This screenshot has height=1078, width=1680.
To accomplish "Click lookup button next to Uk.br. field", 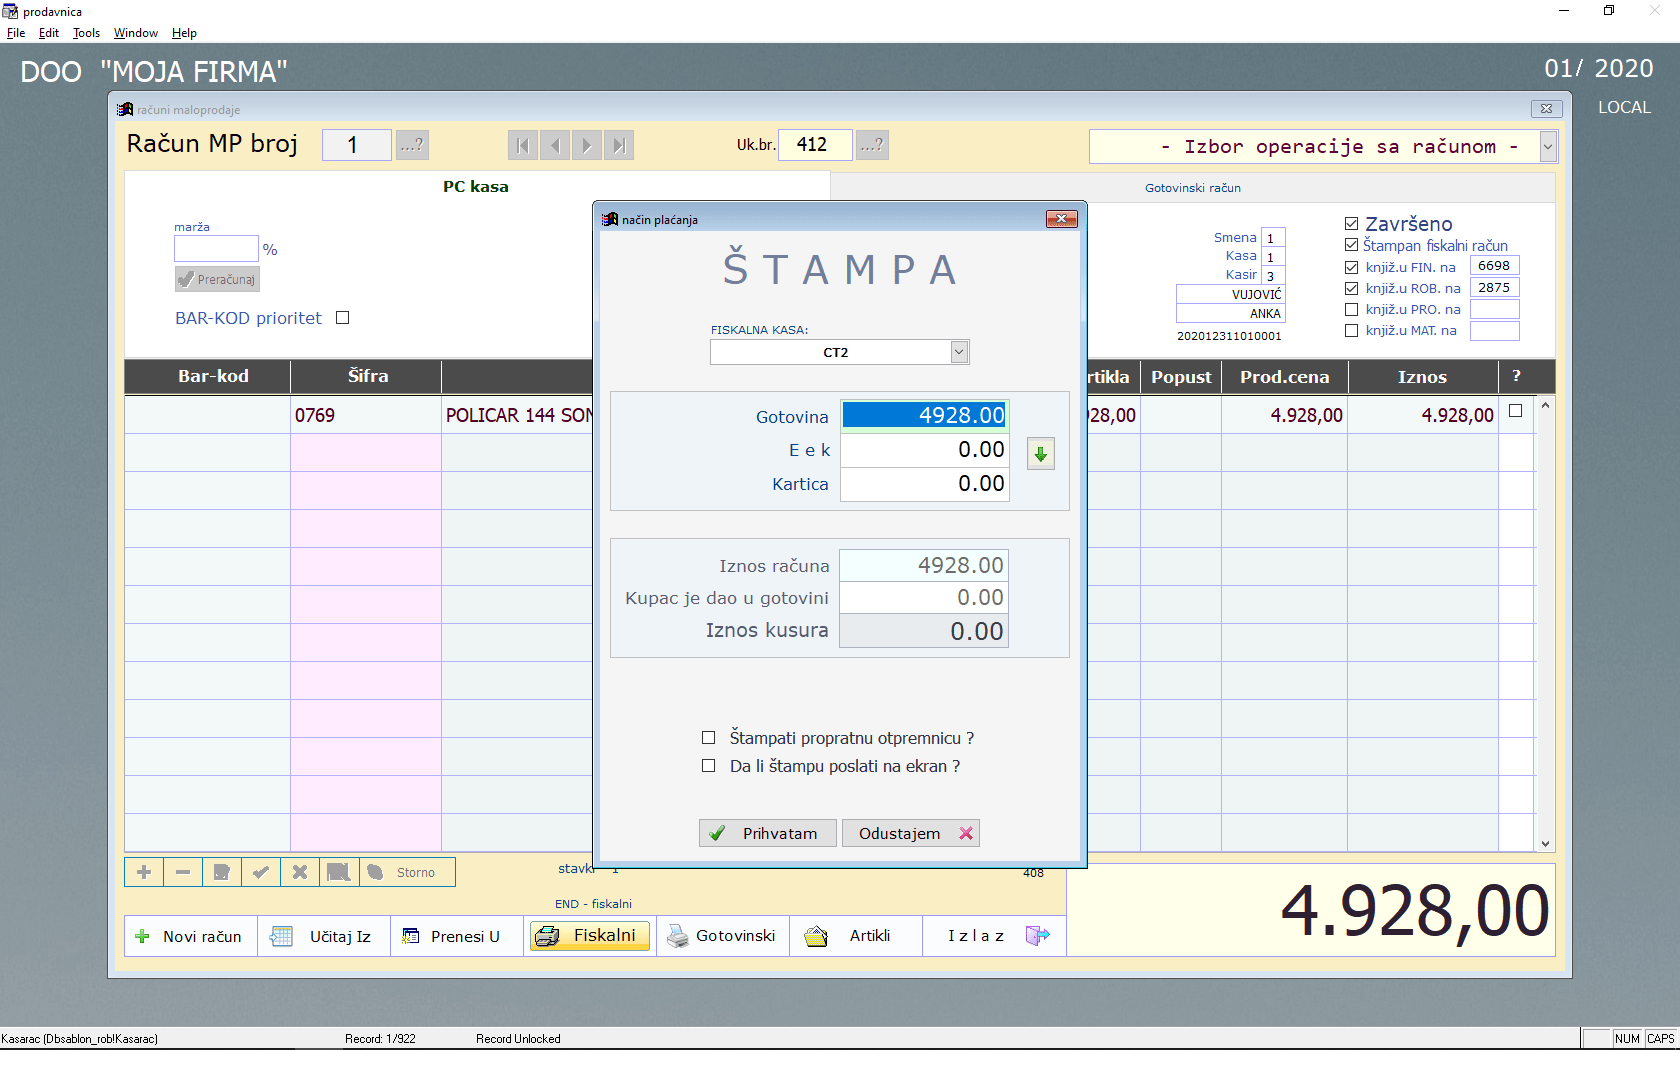I will tap(872, 145).
